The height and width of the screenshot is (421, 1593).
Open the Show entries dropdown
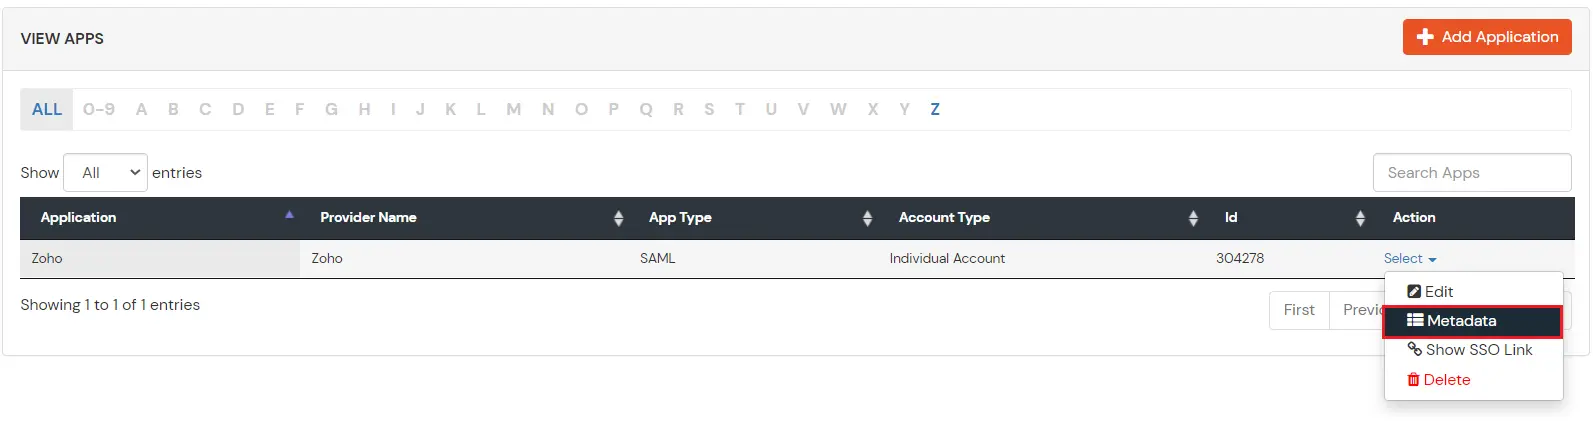[x=106, y=172]
